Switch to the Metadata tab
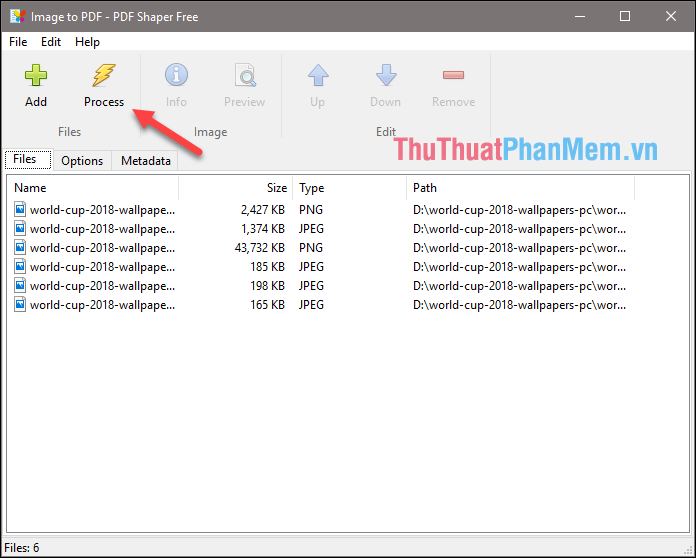Image resolution: width=696 pixels, height=558 pixels. coord(146,161)
